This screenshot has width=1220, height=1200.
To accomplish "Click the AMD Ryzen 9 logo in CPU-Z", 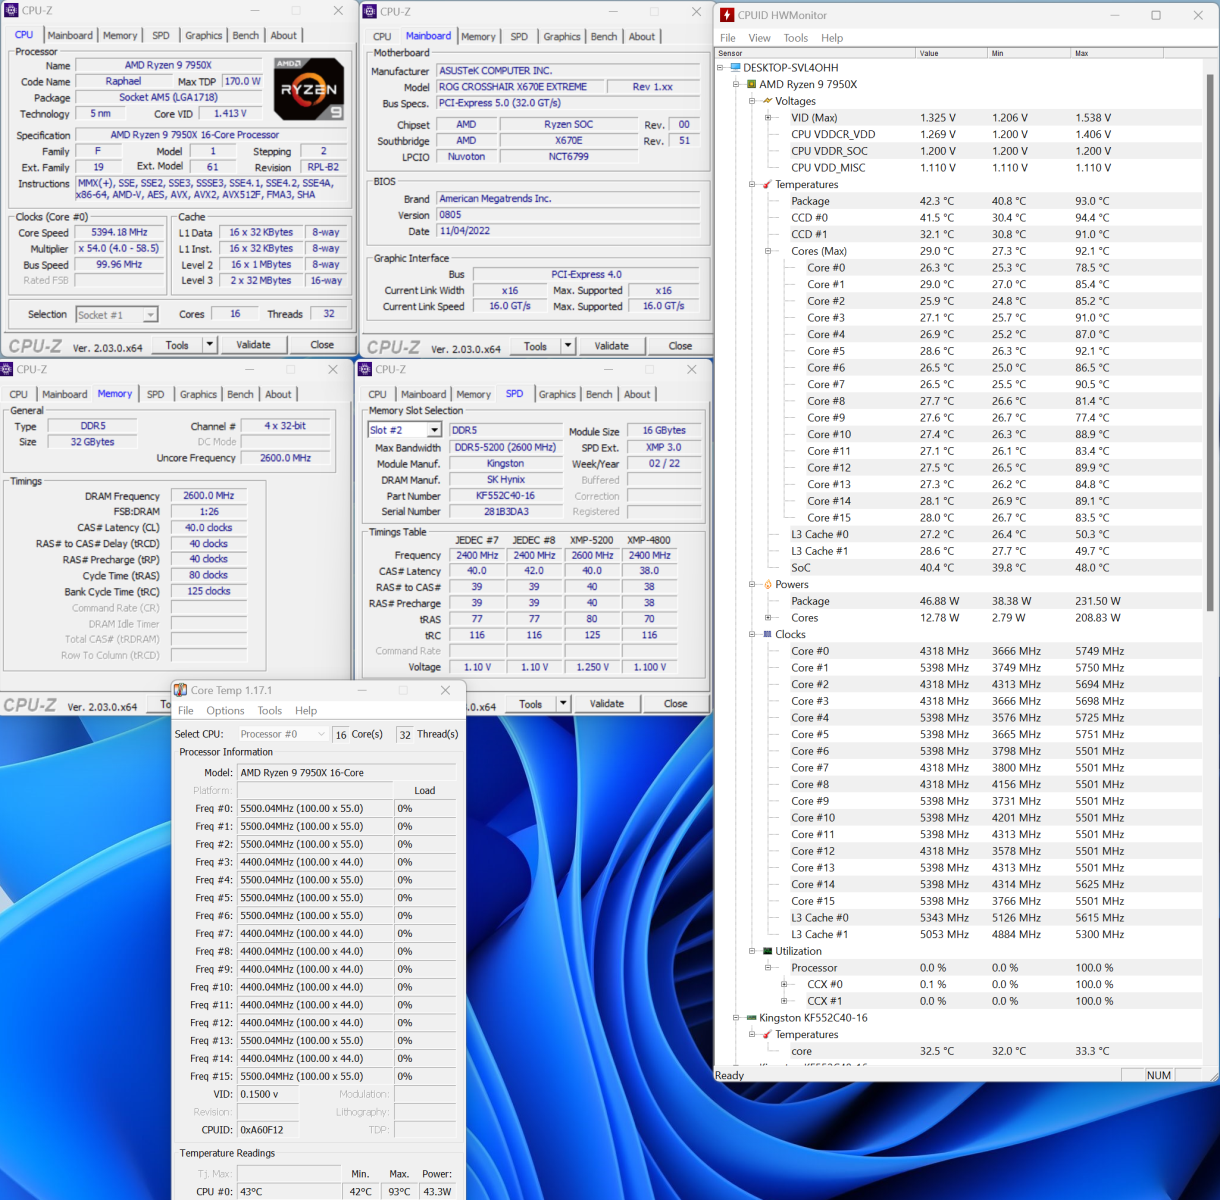I will tap(309, 90).
